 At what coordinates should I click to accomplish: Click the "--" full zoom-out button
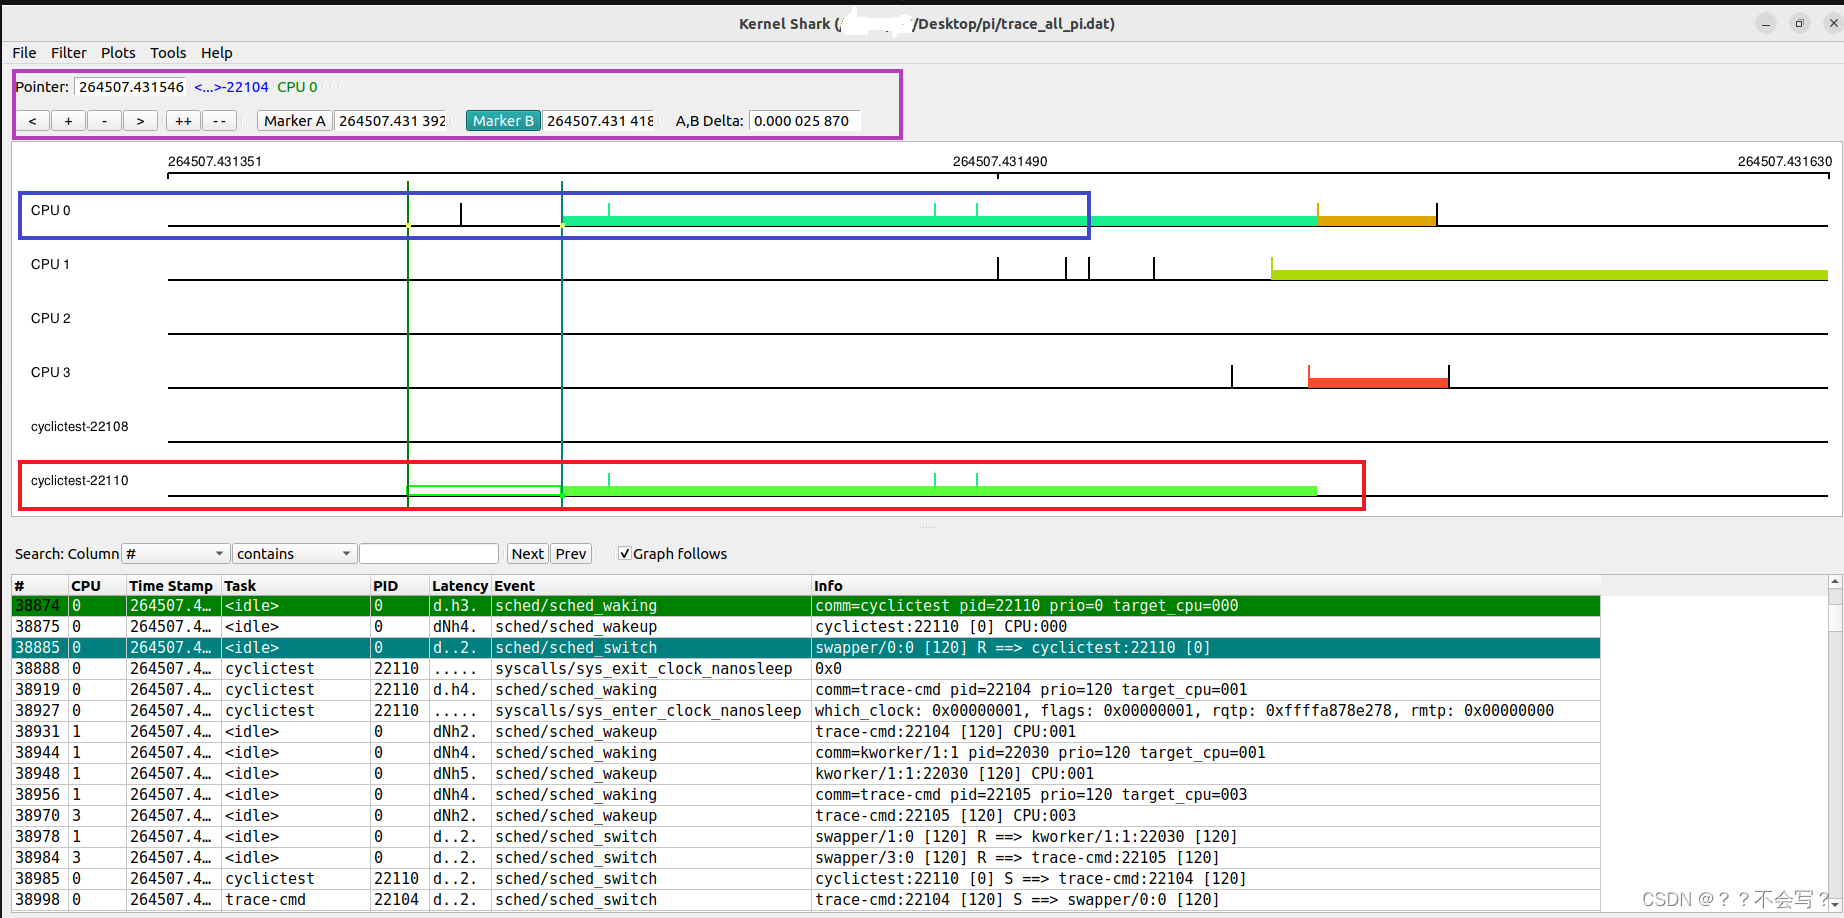pyautogui.click(x=219, y=120)
